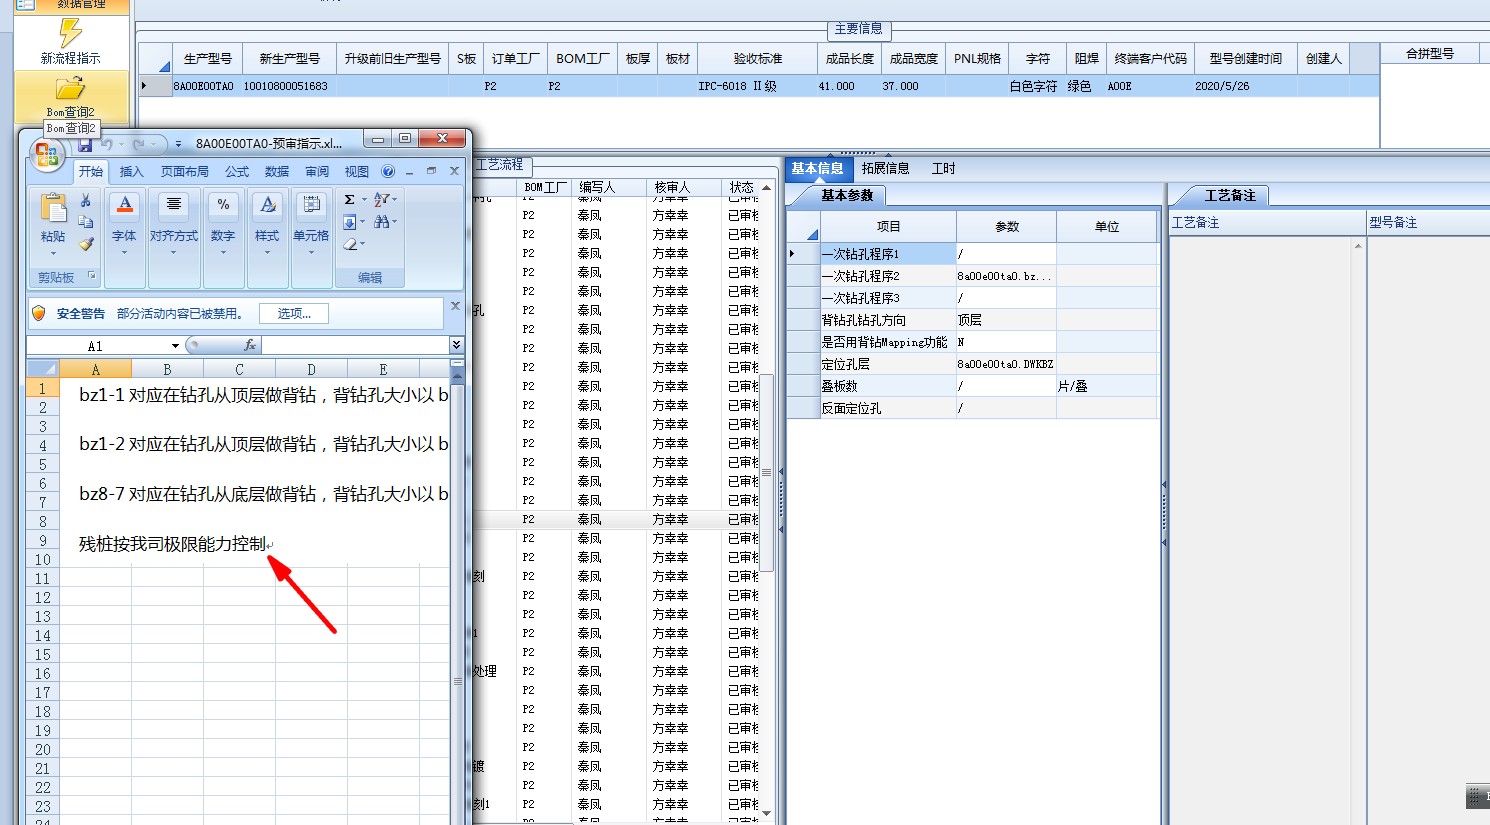Select cell with 残桩按我司极限能力控制
This screenshot has width=1490, height=825.
coord(172,544)
